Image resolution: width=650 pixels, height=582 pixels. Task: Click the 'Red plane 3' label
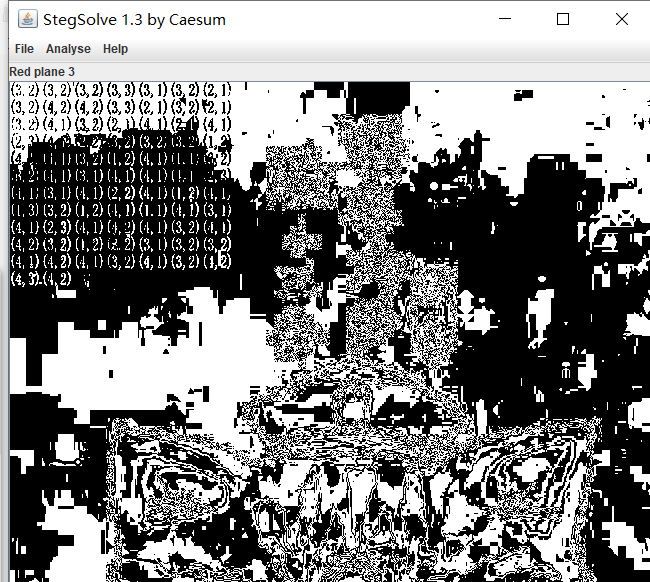(42, 72)
